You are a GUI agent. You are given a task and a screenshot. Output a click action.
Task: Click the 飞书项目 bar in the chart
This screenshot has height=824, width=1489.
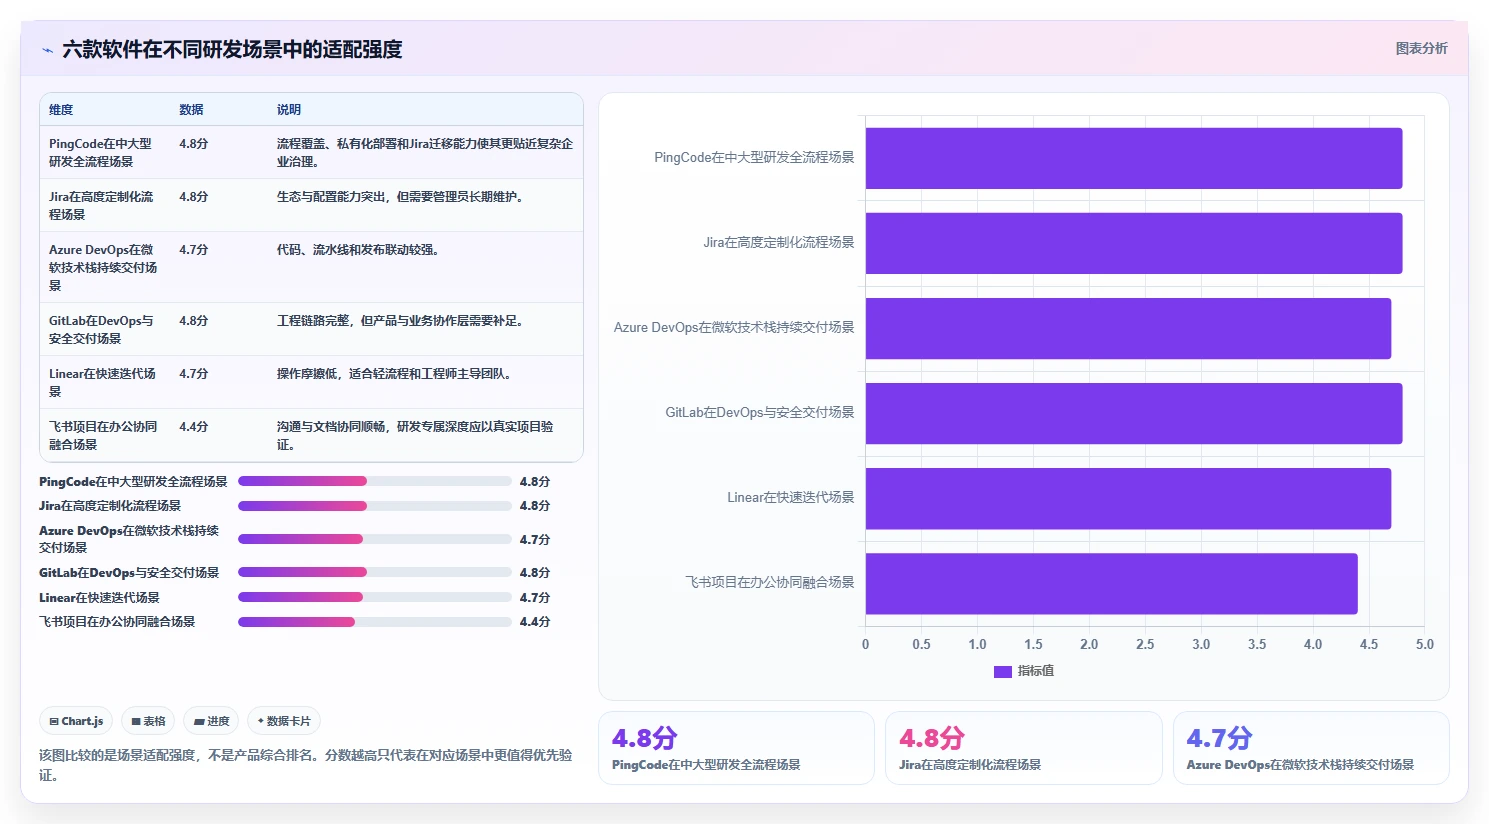(x=1111, y=583)
